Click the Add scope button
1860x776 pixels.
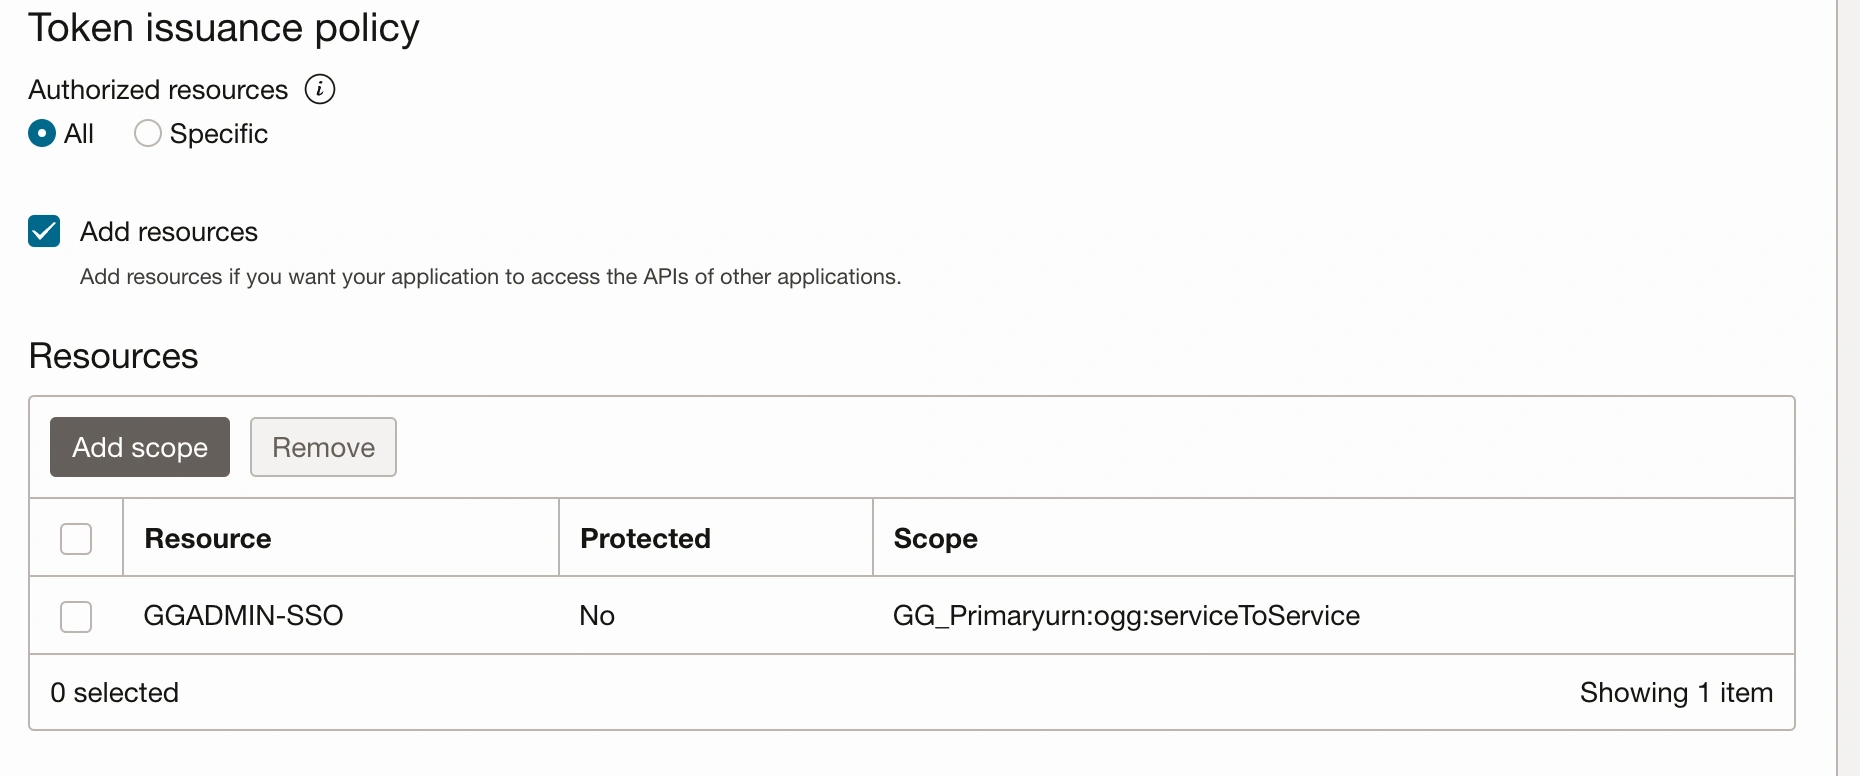click(140, 447)
